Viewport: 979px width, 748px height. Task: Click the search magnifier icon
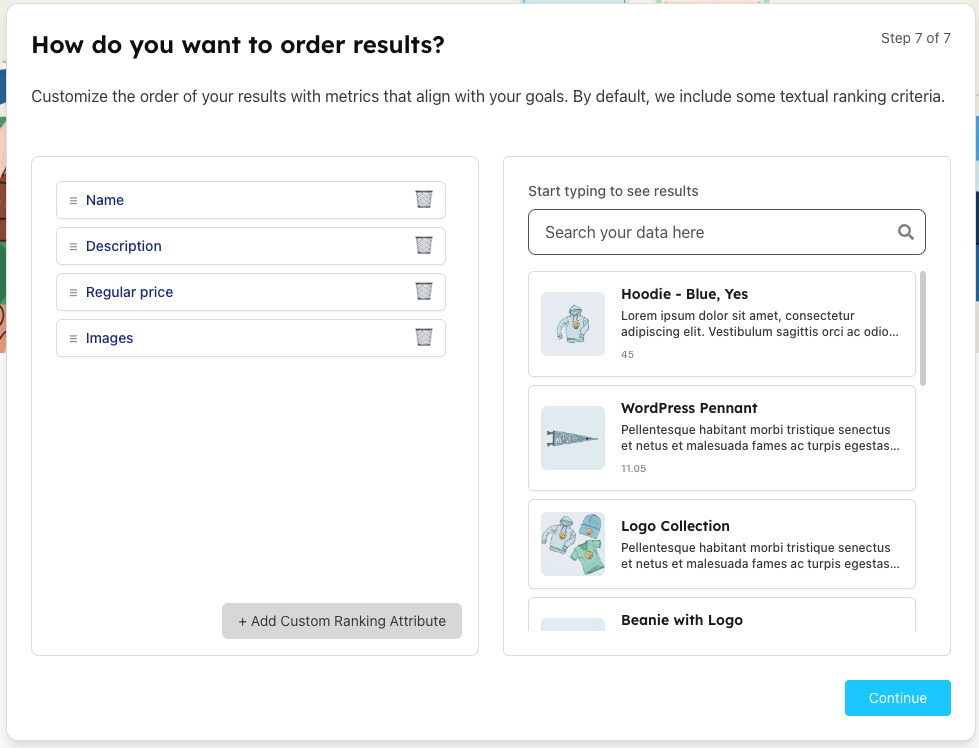906,232
